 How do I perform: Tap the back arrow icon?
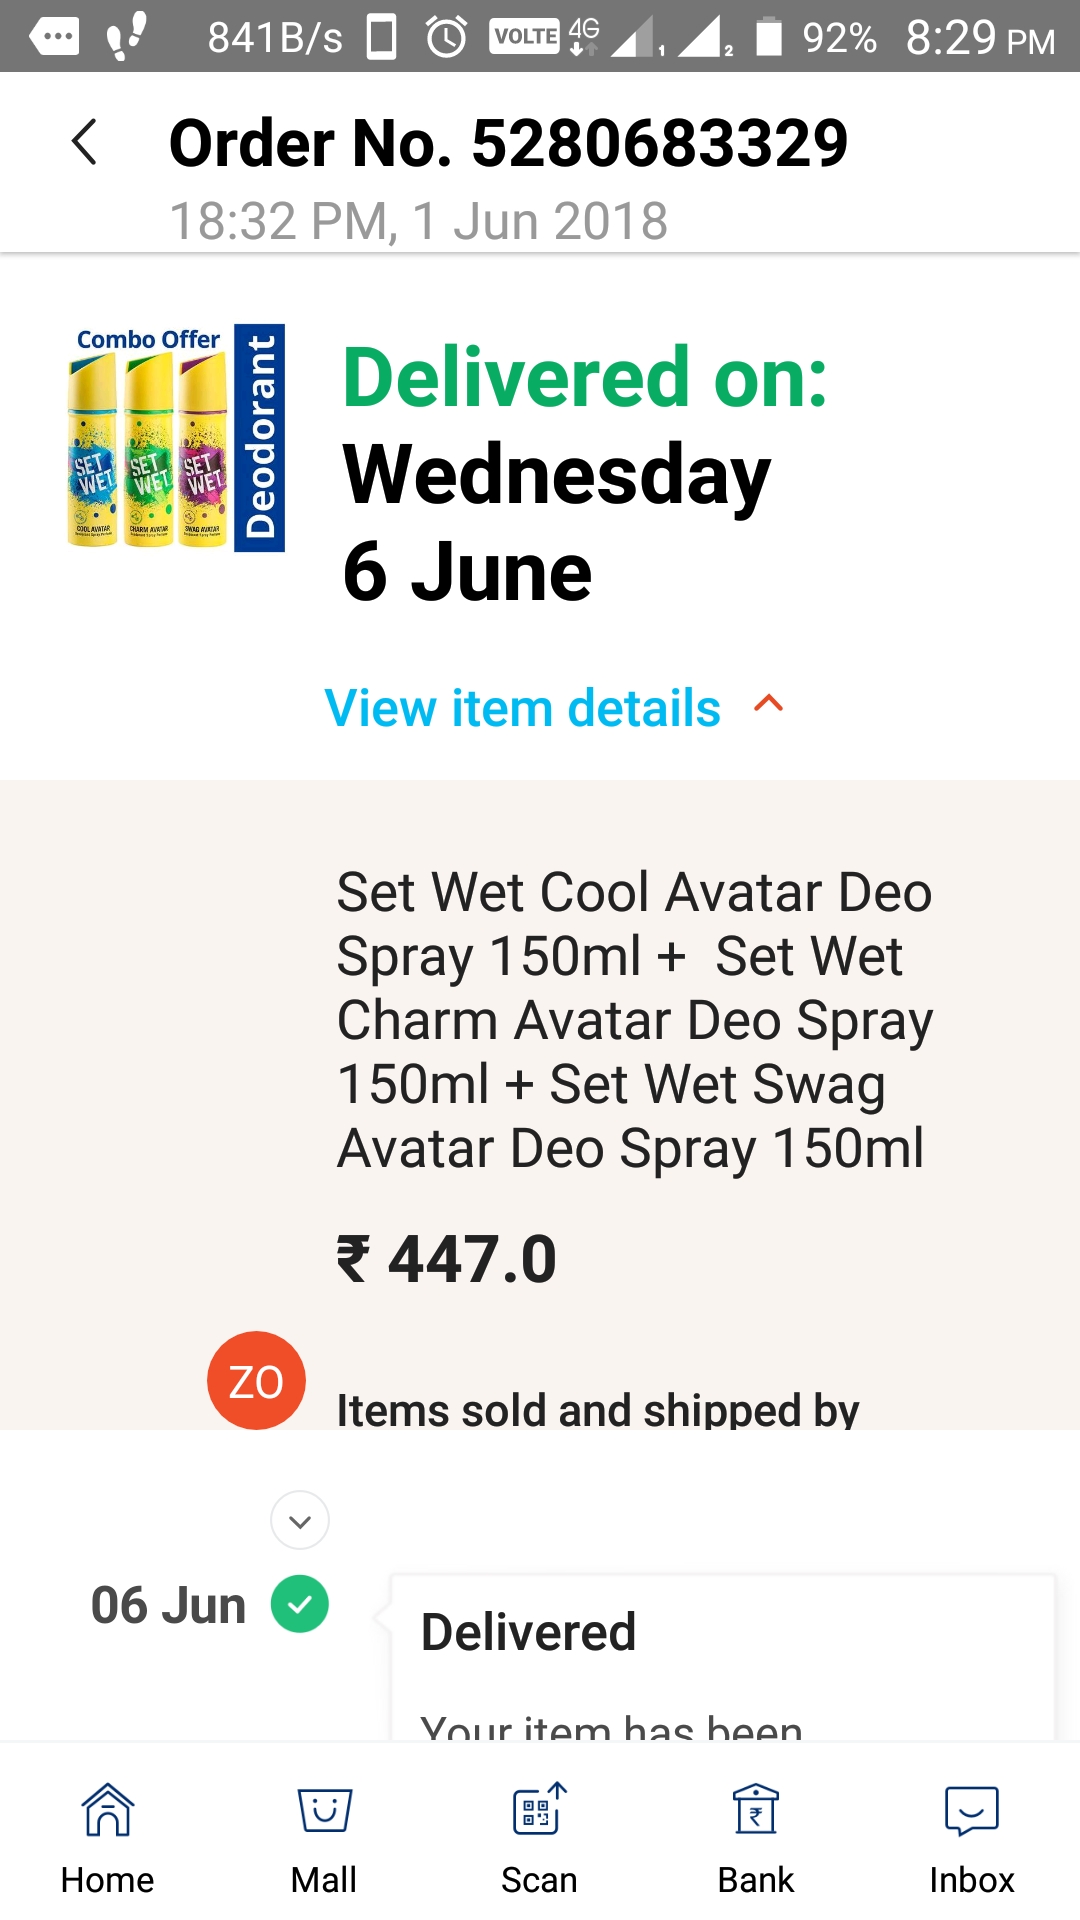coord(85,142)
